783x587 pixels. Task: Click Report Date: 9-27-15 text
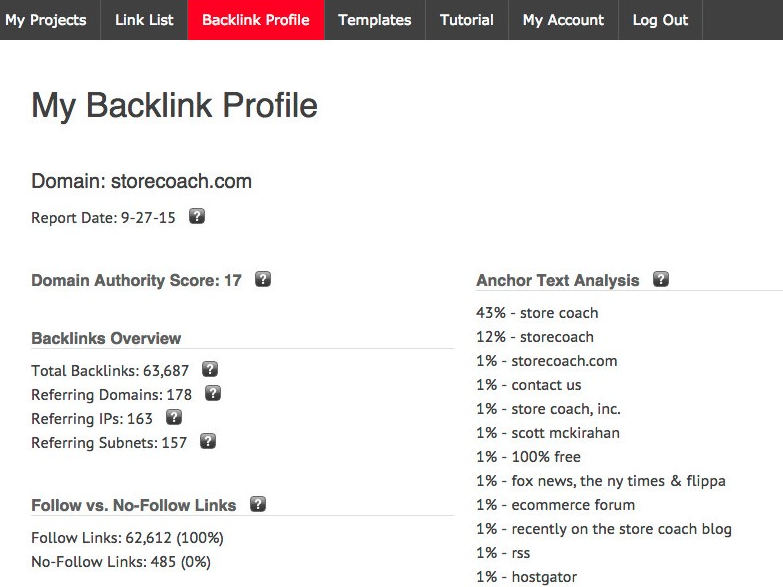tap(103, 218)
